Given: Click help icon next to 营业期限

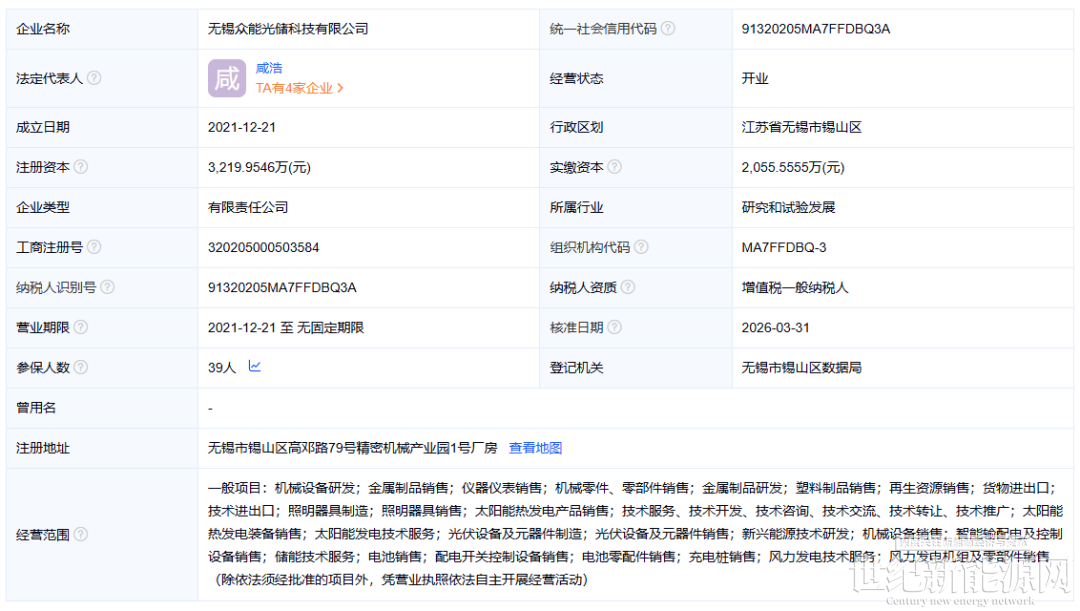Looking at the screenshot, I should click(x=80, y=327).
